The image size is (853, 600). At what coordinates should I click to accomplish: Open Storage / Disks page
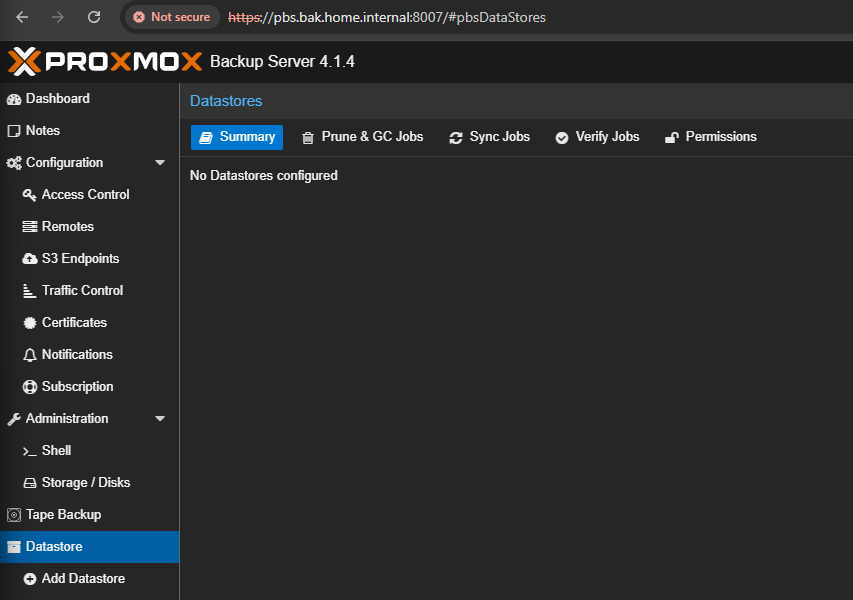(x=86, y=483)
